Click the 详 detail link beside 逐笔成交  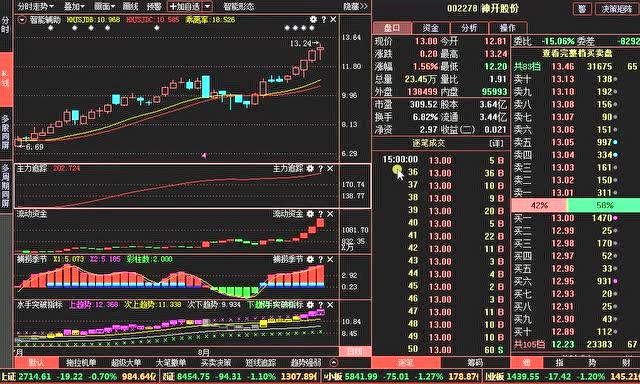pos(496,144)
